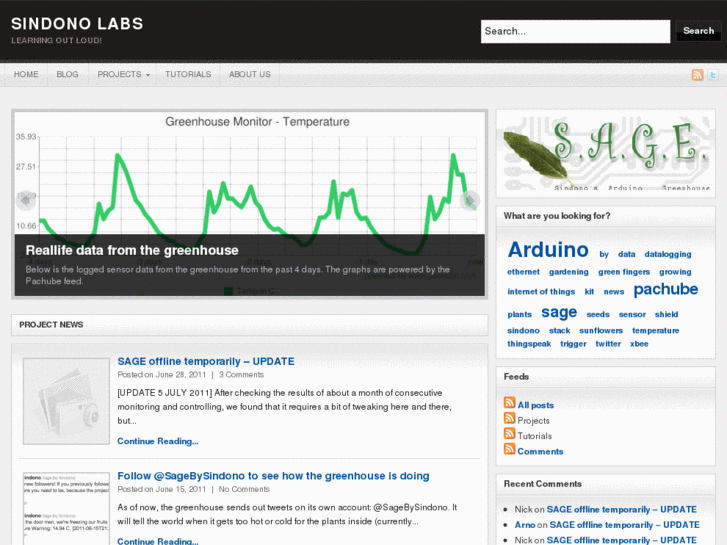The height and width of the screenshot is (545, 727).
Task: Select the seeds tag
Action: coord(598,314)
